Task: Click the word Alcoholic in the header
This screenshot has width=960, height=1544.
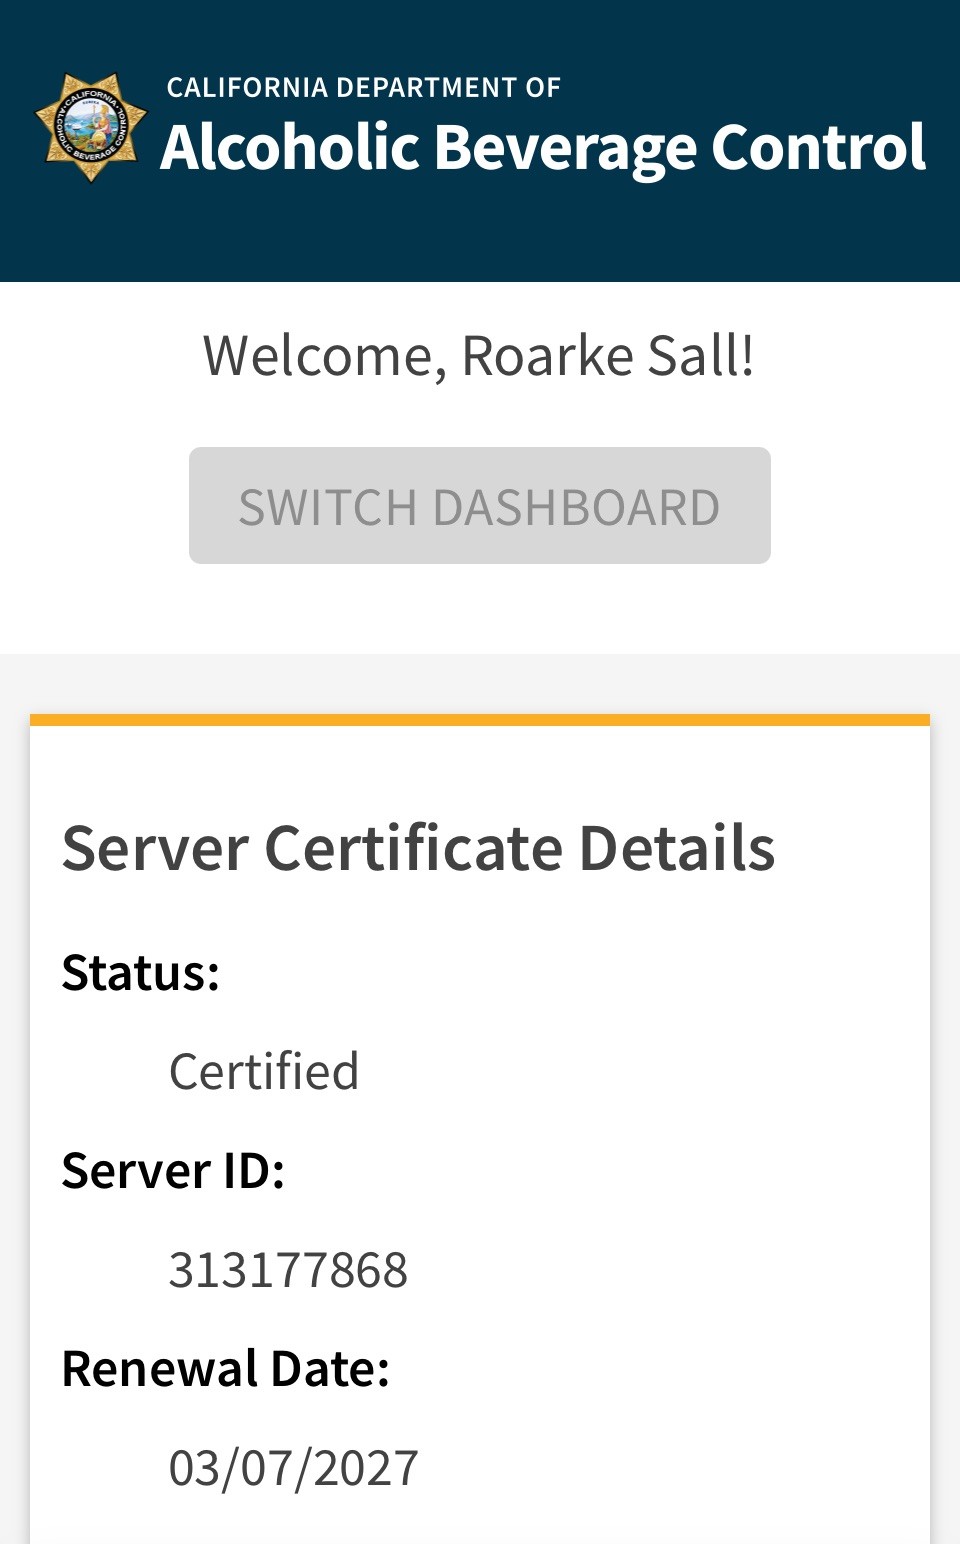Action: 290,148
